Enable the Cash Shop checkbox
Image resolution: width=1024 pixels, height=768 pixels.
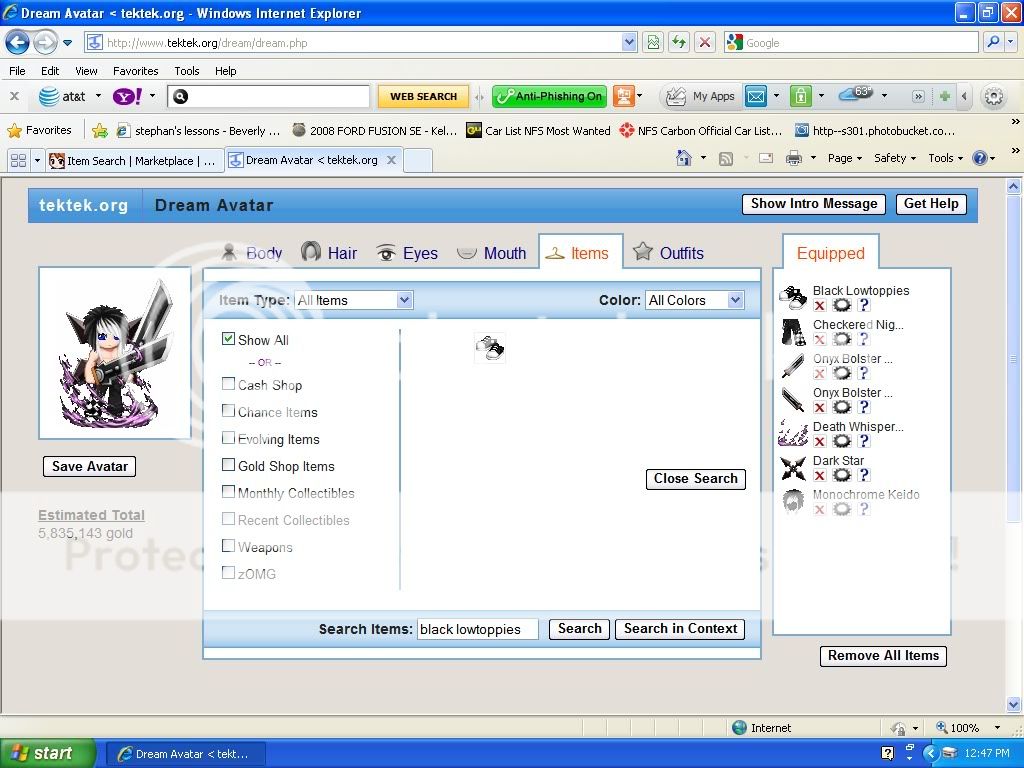[229, 384]
